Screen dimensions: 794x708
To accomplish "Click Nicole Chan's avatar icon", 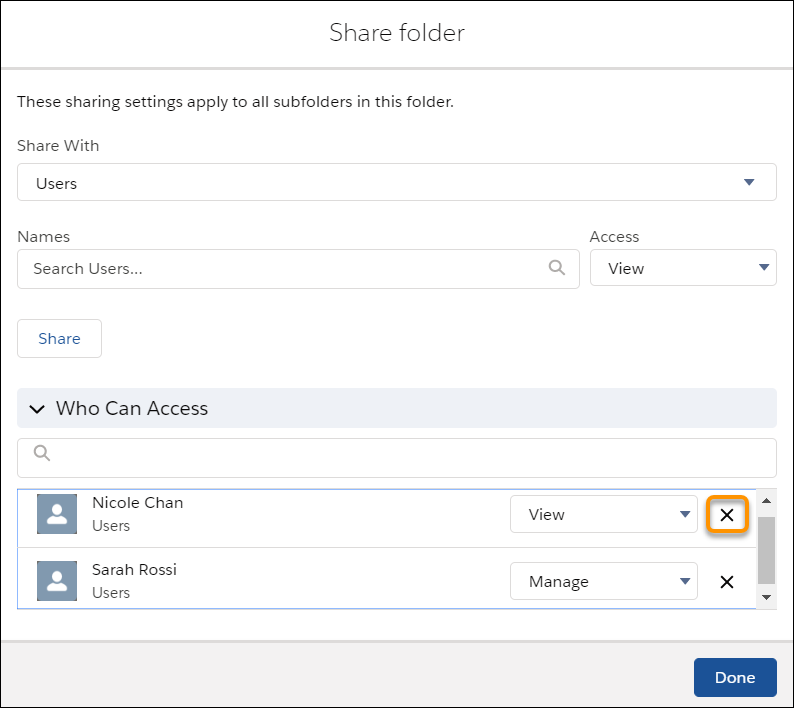I will pos(57,514).
